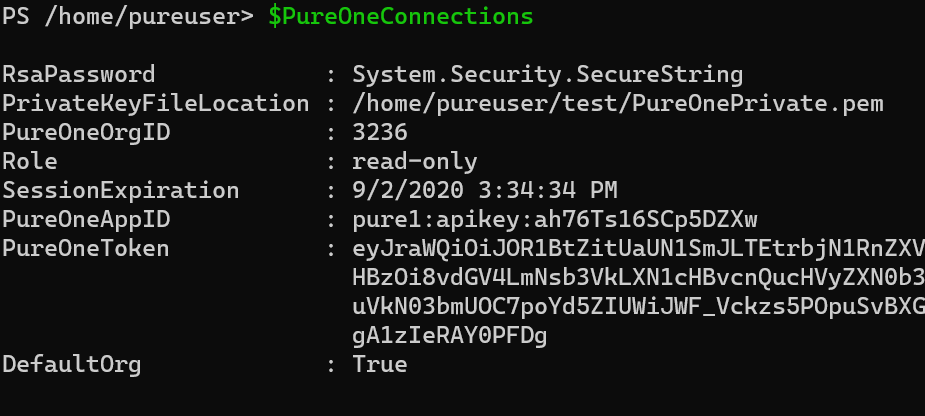This screenshot has width=925, height=416.
Task: Click the PureOneAppID property label
Action: point(86,220)
